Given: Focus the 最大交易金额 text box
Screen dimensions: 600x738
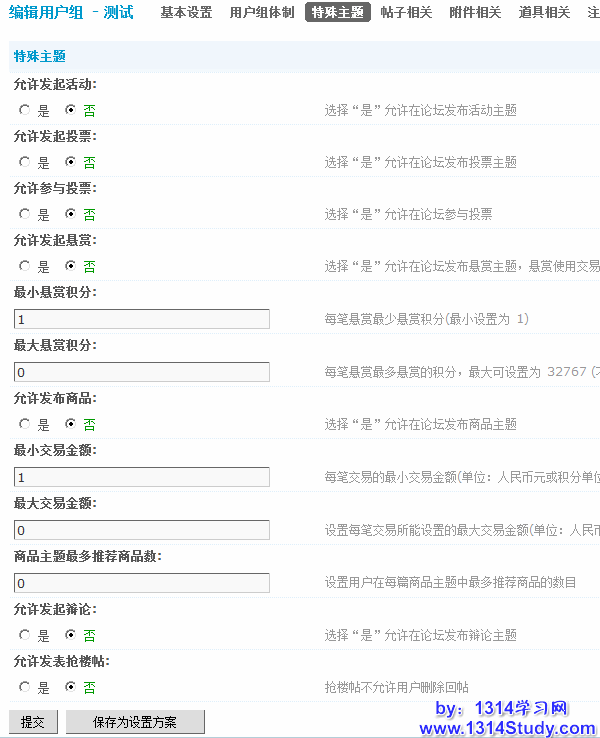Looking at the screenshot, I should (x=142, y=530).
